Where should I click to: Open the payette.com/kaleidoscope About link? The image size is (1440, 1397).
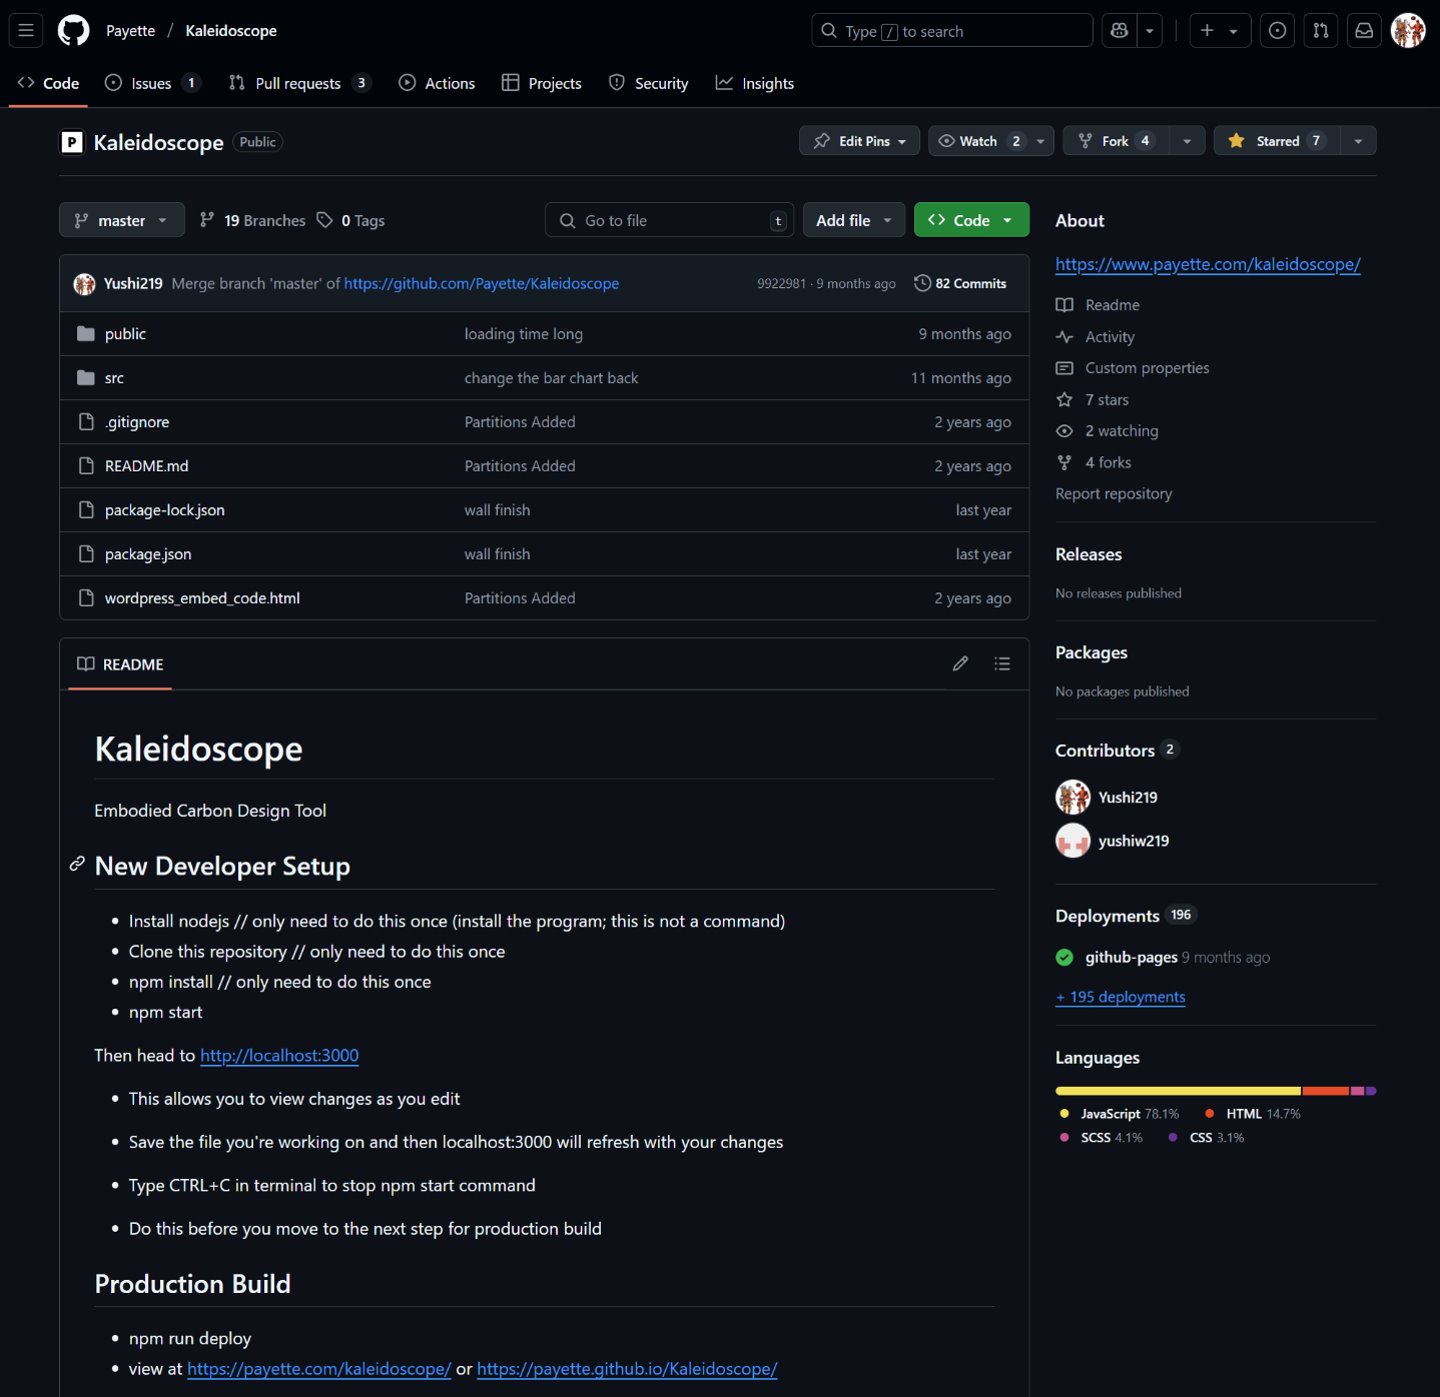(1208, 264)
